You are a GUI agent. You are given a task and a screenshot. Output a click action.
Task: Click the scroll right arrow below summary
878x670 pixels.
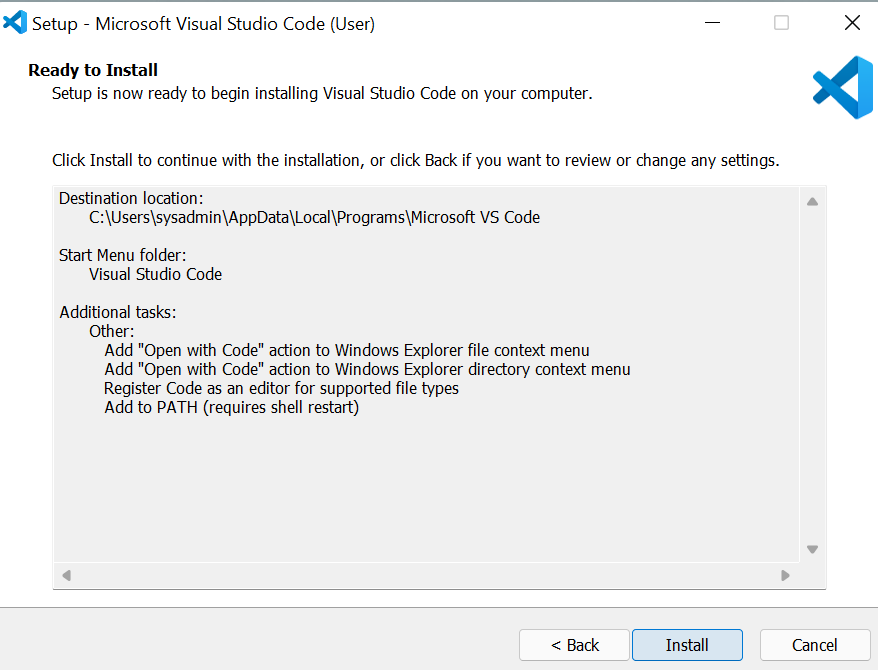point(785,575)
